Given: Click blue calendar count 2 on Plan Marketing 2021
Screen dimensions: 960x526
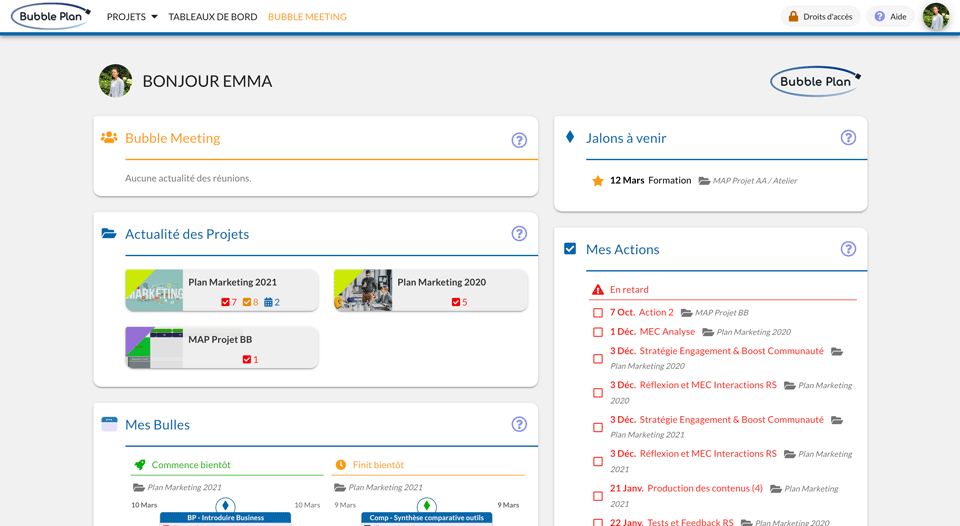Looking at the screenshot, I should point(272,302).
